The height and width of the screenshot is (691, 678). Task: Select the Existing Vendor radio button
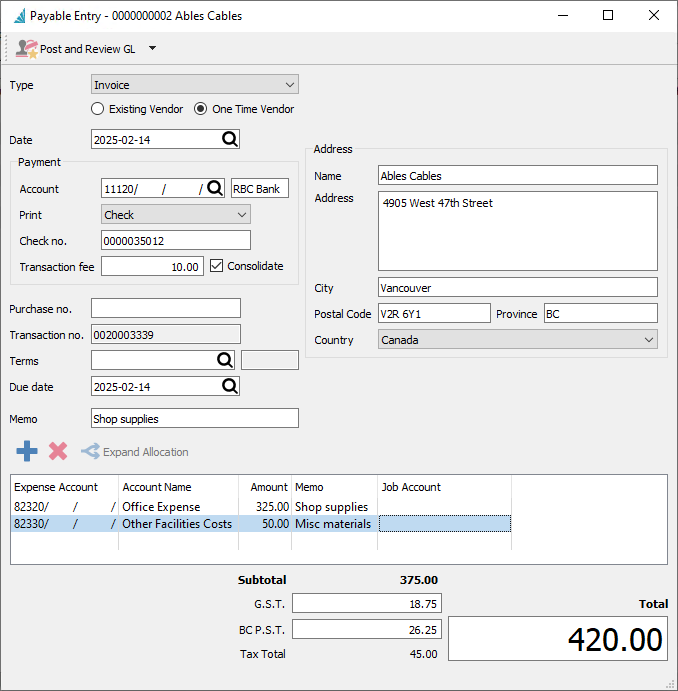tap(97, 109)
